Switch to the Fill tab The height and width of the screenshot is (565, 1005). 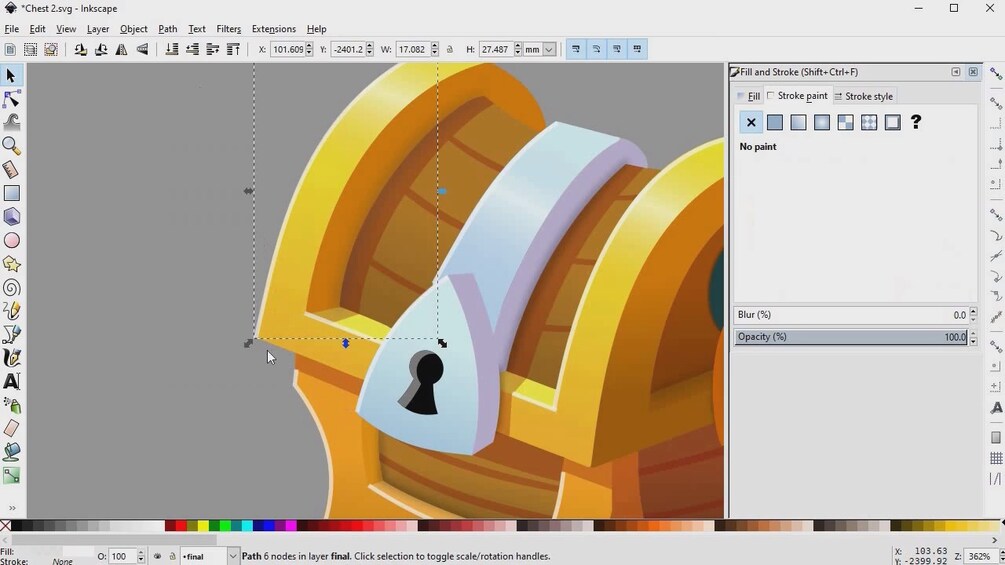click(x=749, y=96)
